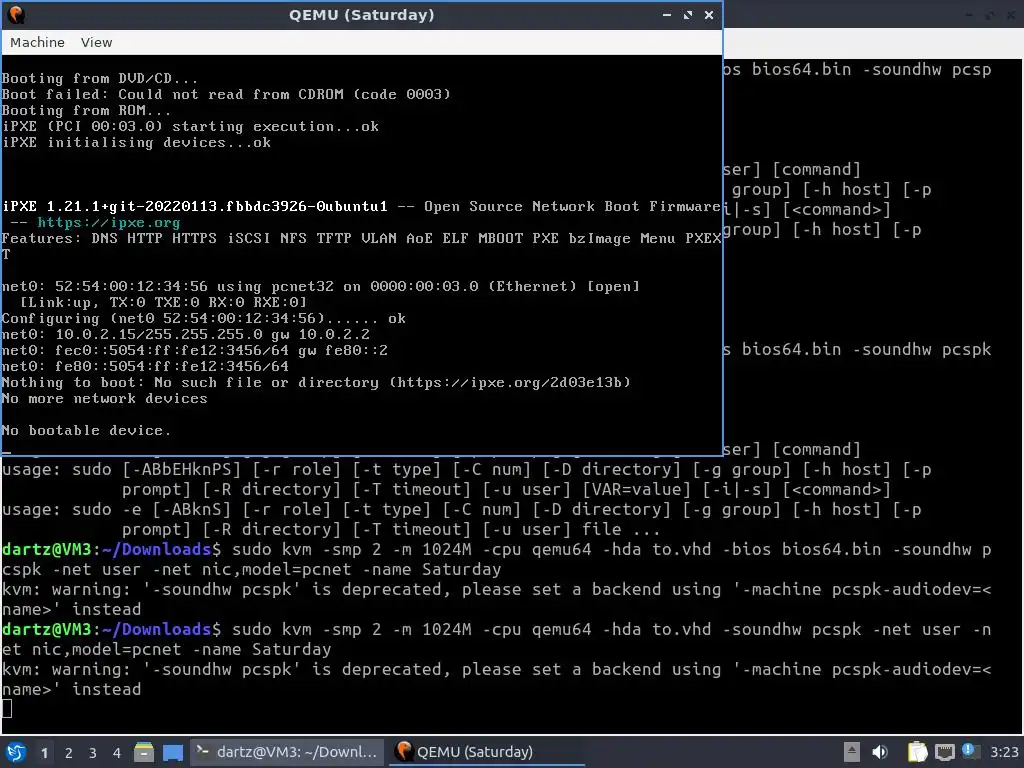Close the QEMU (Saturday) window
Screen dimensions: 1024x768
(709, 14)
